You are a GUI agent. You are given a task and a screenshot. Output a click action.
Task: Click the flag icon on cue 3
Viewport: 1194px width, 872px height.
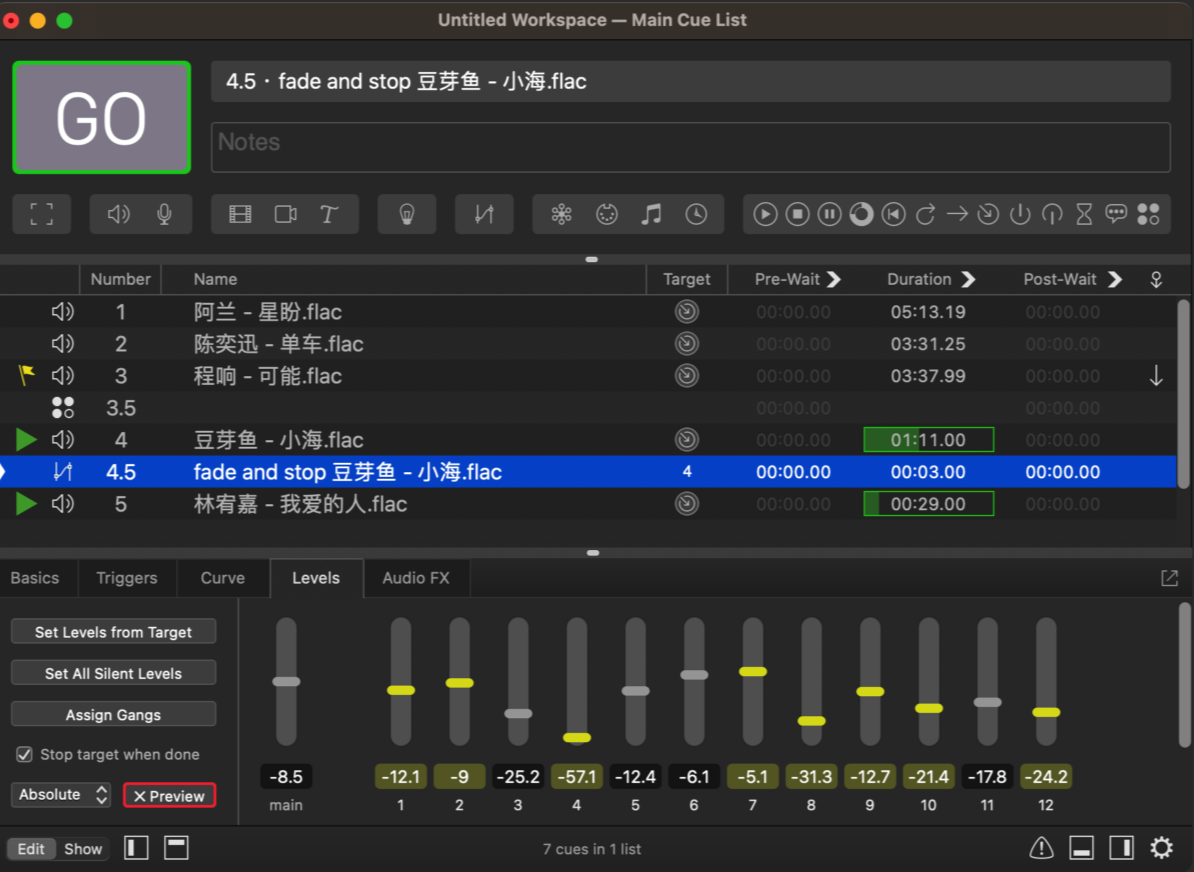click(26, 375)
